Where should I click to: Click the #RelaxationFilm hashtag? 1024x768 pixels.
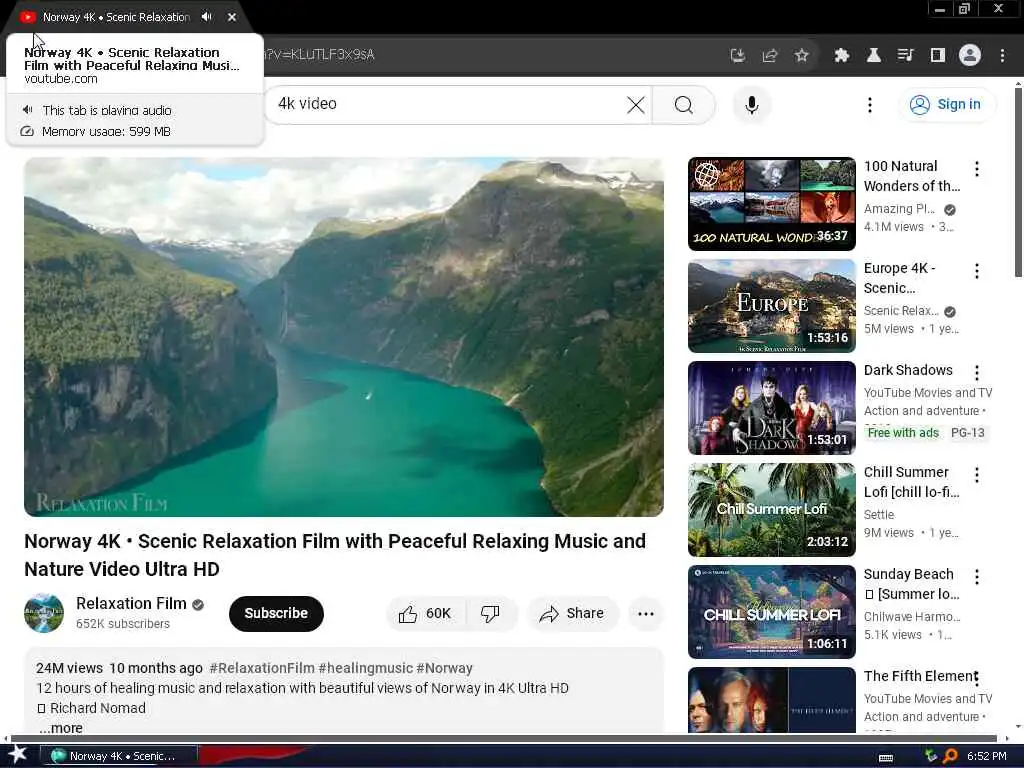pyautogui.click(x=262, y=668)
